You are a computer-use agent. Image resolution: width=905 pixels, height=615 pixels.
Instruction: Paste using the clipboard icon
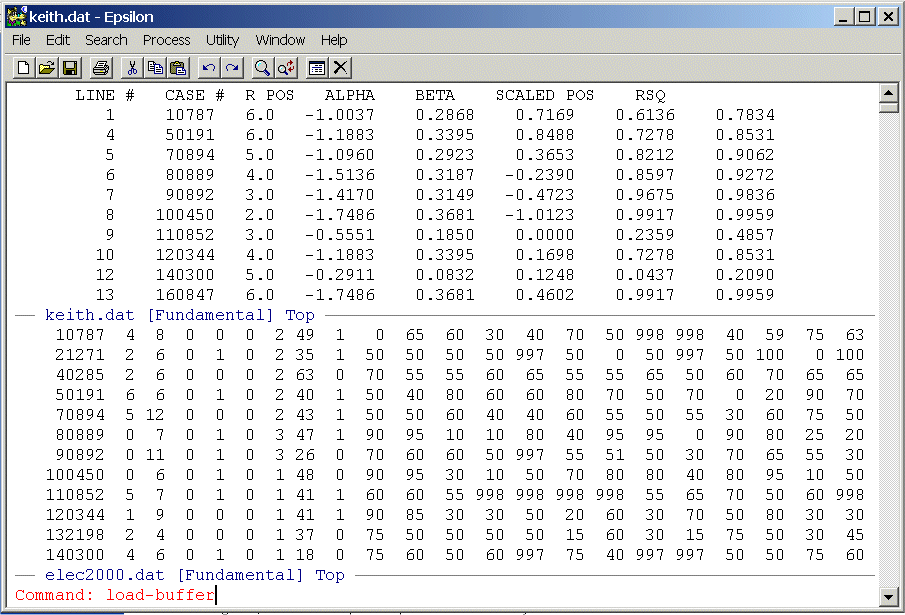178,68
